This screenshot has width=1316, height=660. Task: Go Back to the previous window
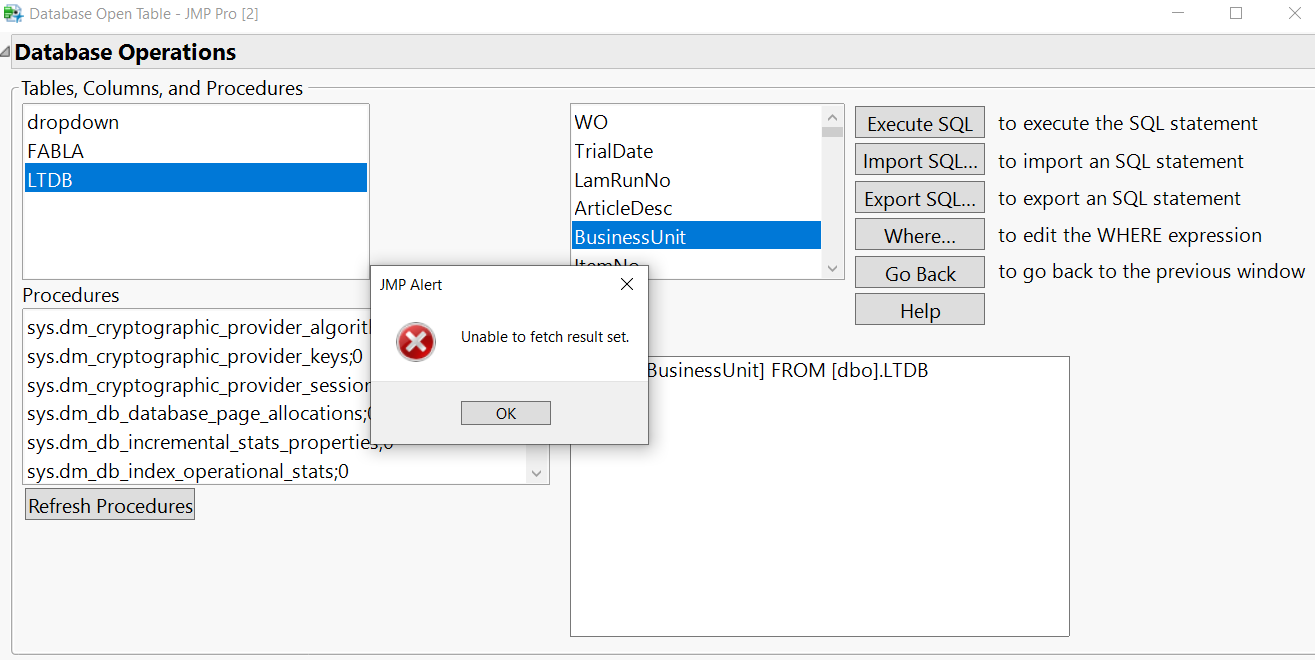918,272
